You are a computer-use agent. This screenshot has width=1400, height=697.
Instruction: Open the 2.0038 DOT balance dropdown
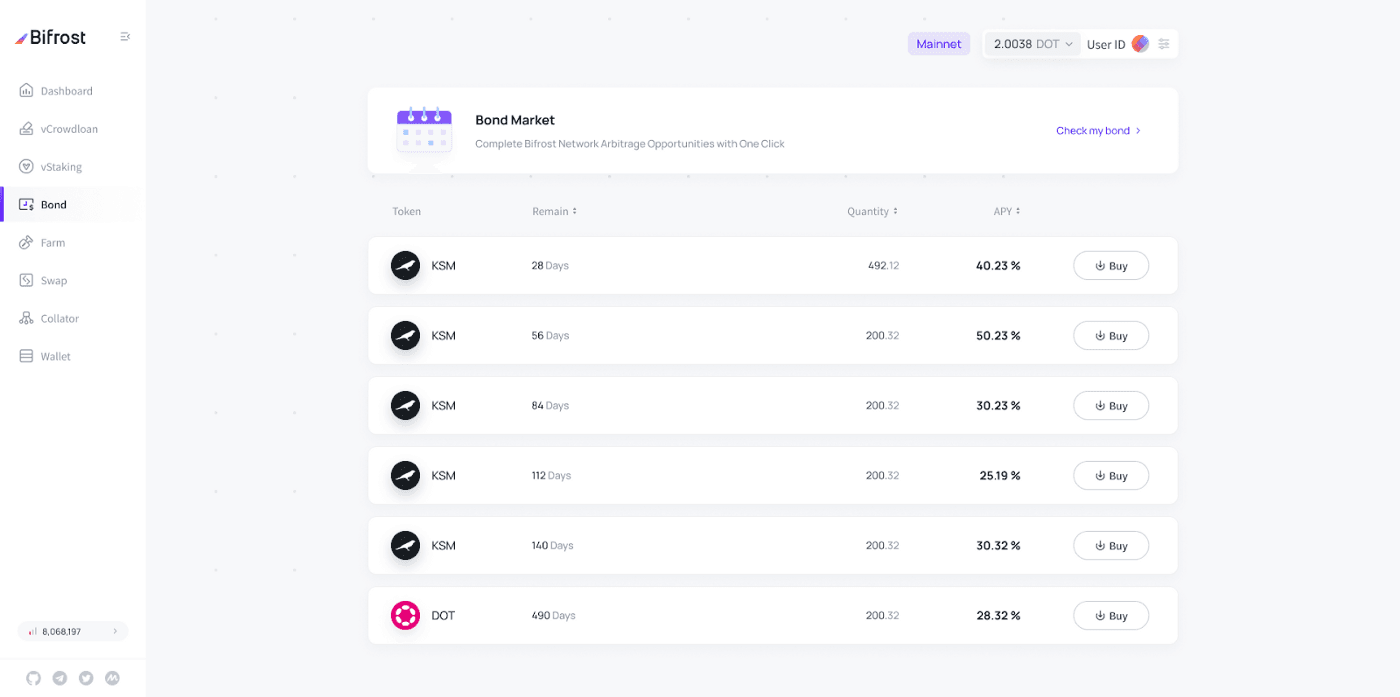click(x=1033, y=44)
